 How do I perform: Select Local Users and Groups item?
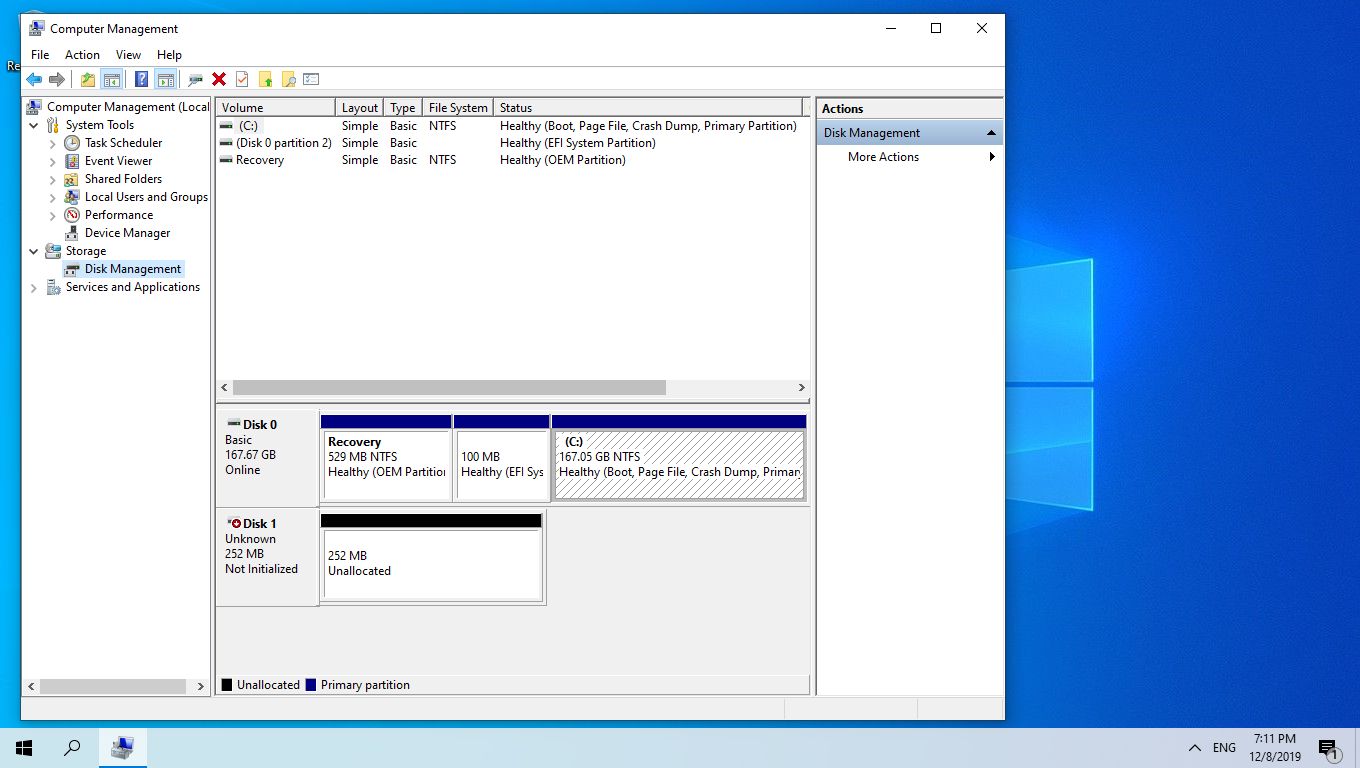(x=146, y=197)
